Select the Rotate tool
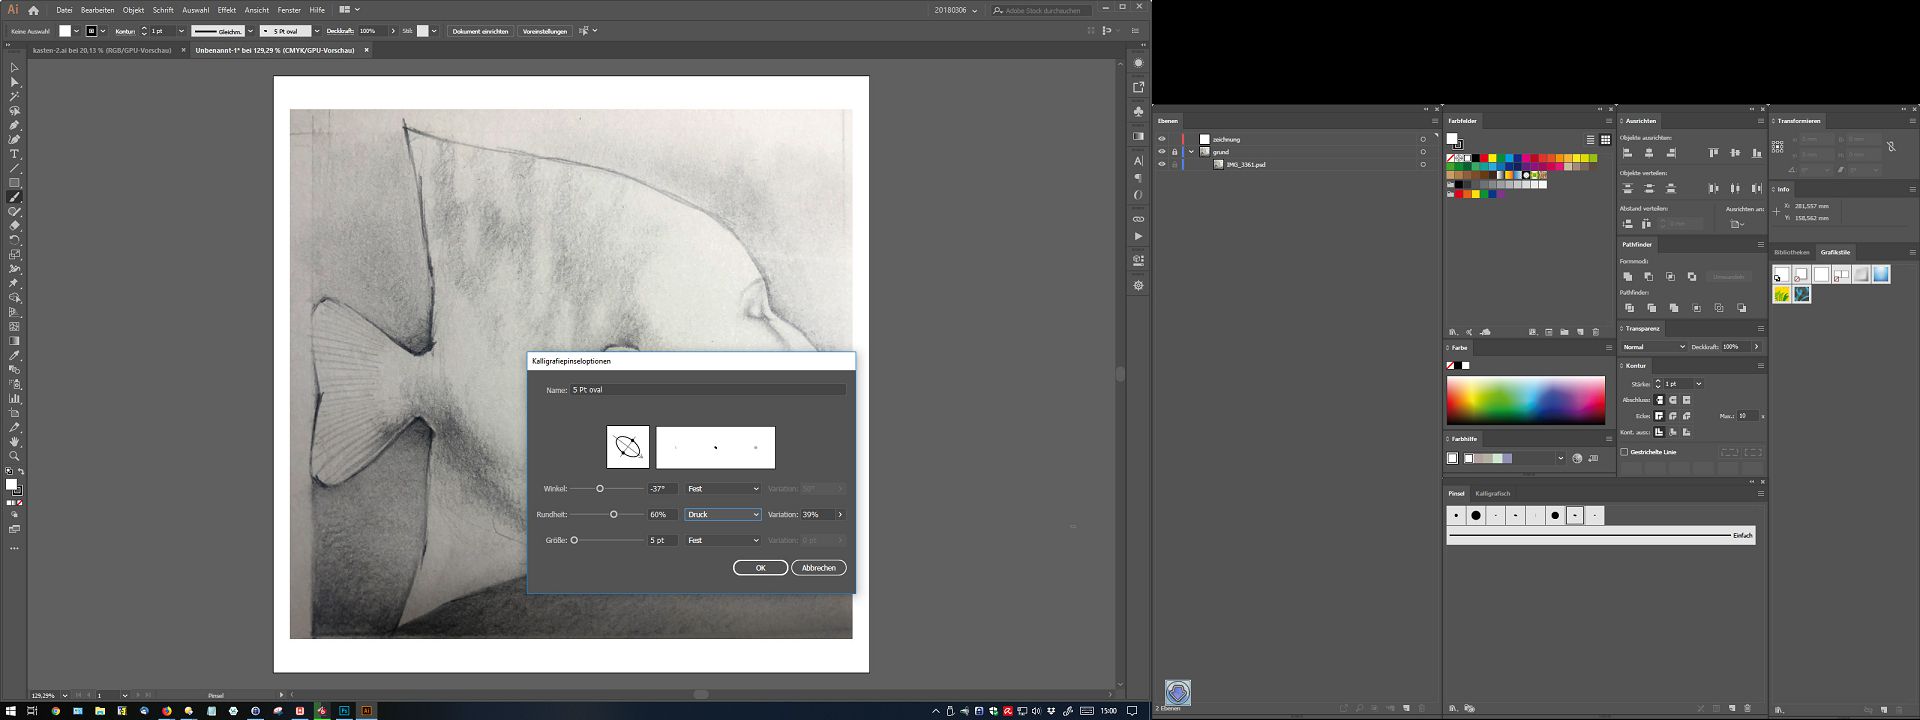Screen dimensions: 1920x720 (x=14, y=241)
